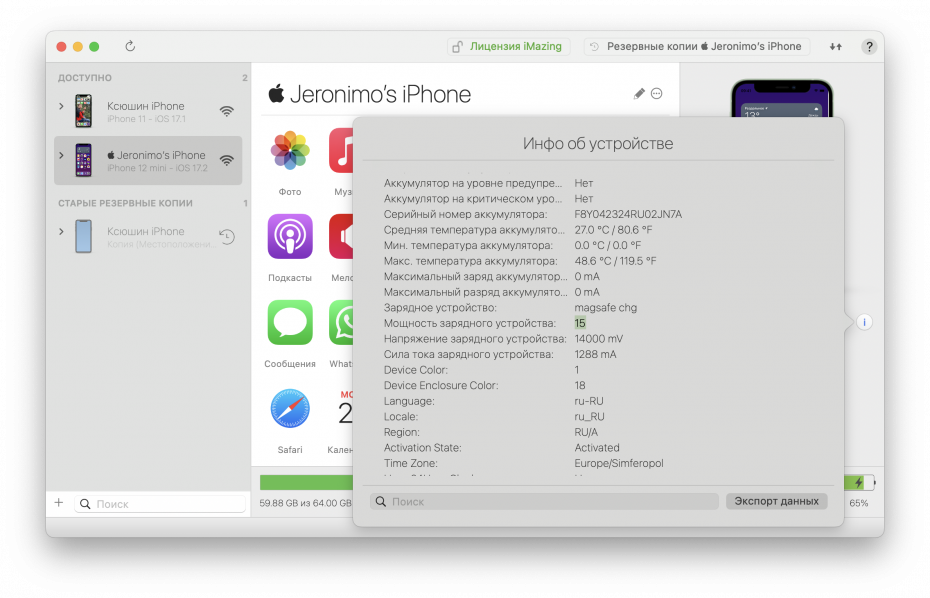Click the Locale ru_RU value
Image resolution: width=930 pixels, height=598 pixels.
(590, 416)
